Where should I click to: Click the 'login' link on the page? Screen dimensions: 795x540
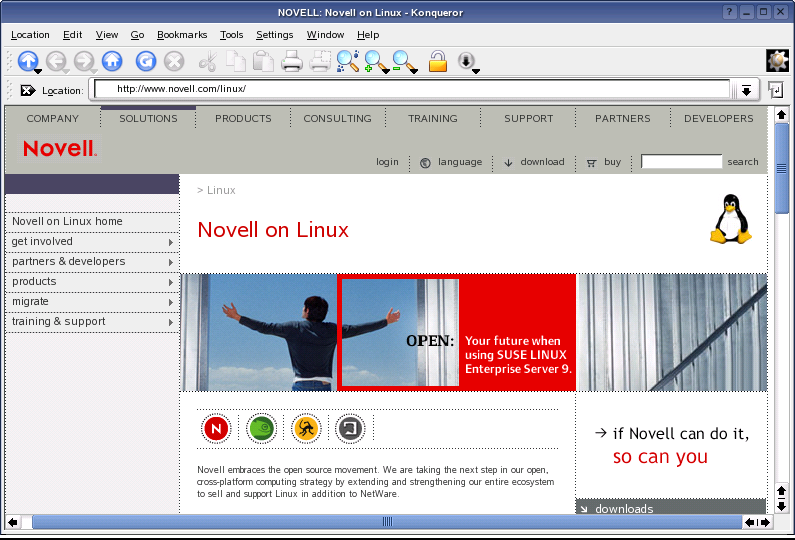click(x=387, y=162)
